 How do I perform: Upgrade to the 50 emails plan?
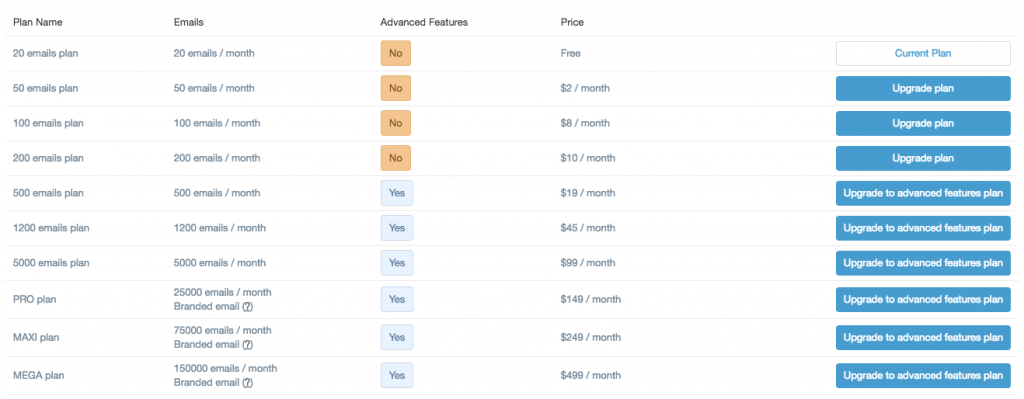(x=923, y=88)
